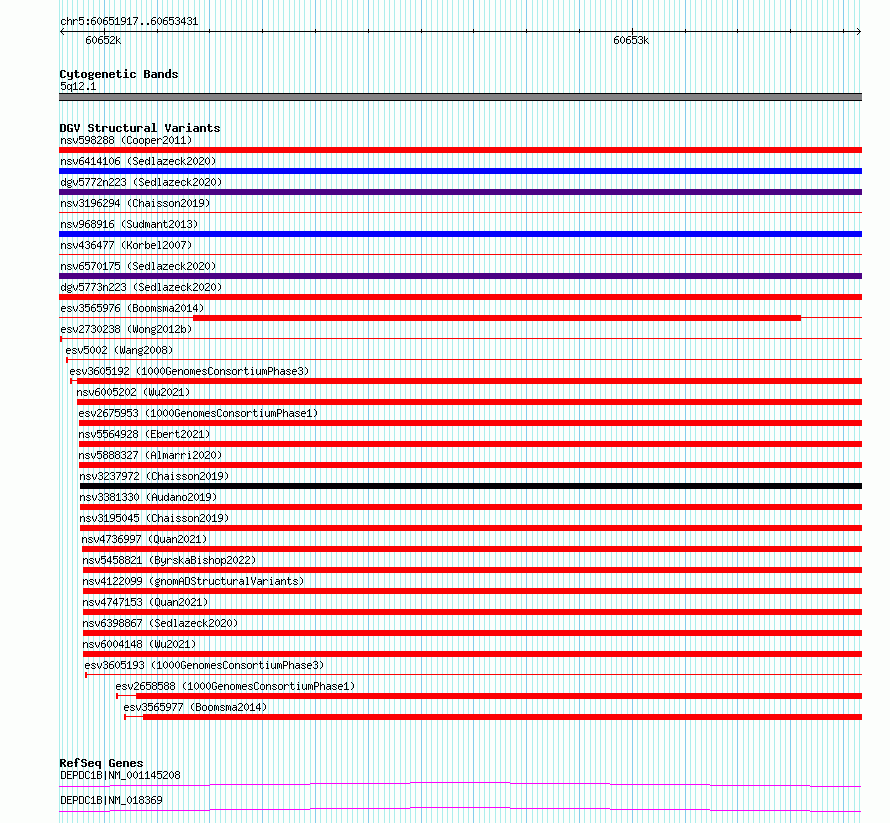Select nsv4122099 (gnomADStructuralVariants) label
This screenshot has width=890, height=823.
(193, 581)
